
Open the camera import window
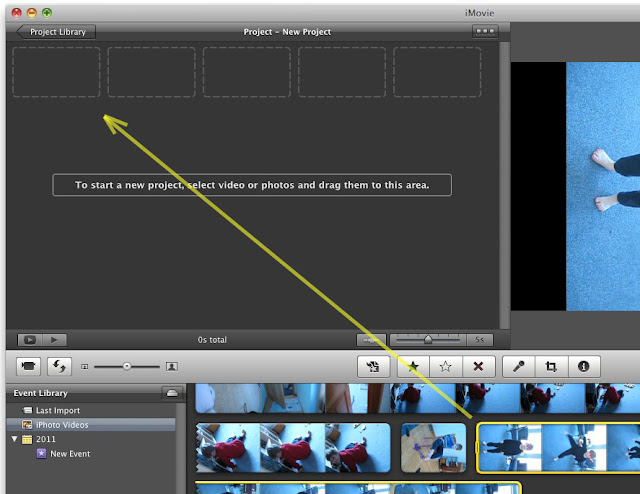(28, 366)
